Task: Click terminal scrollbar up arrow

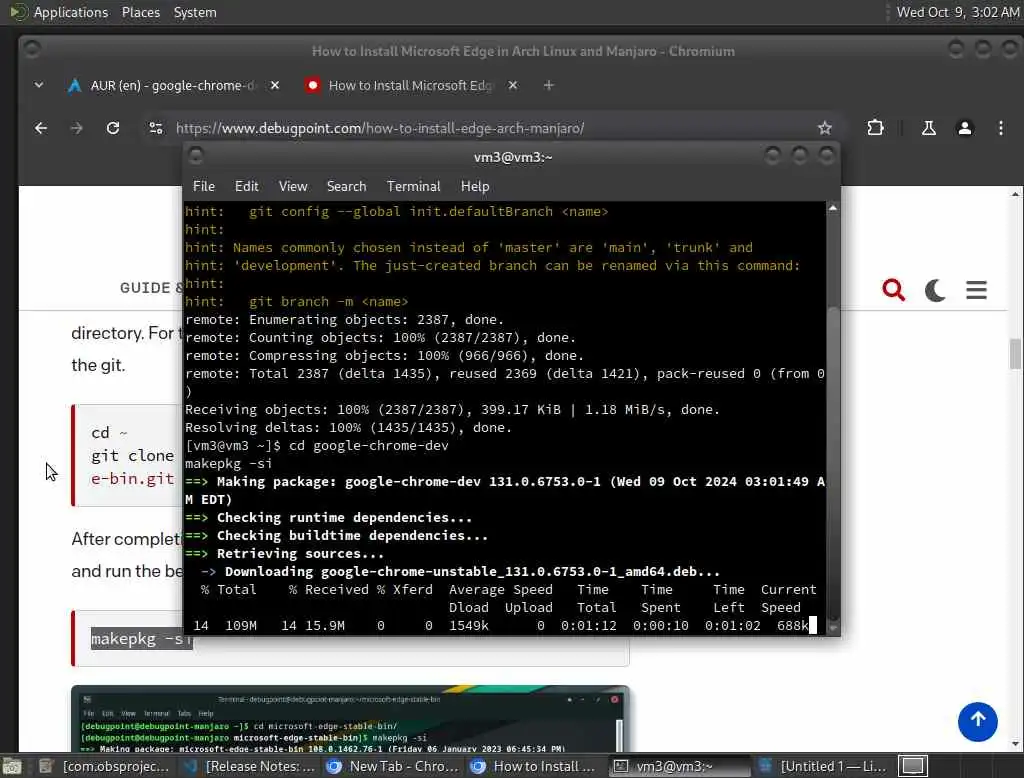Action: pyautogui.click(x=833, y=208)
